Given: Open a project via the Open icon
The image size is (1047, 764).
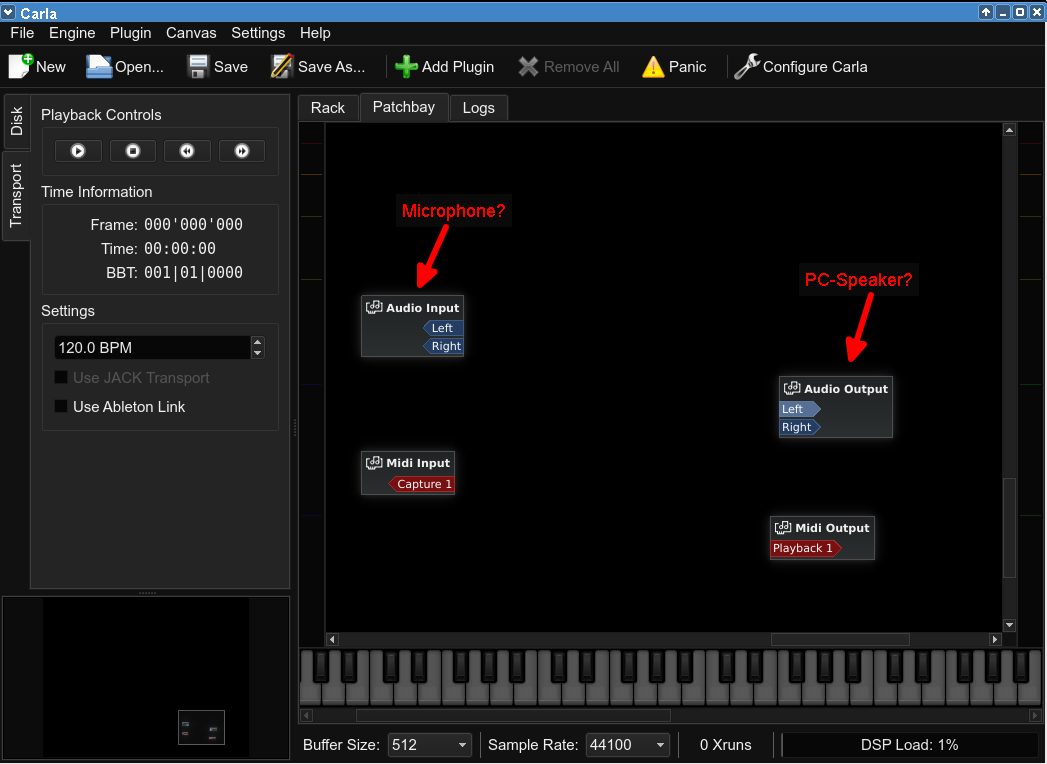Looking at the screenshot, I should pos(99,66).
